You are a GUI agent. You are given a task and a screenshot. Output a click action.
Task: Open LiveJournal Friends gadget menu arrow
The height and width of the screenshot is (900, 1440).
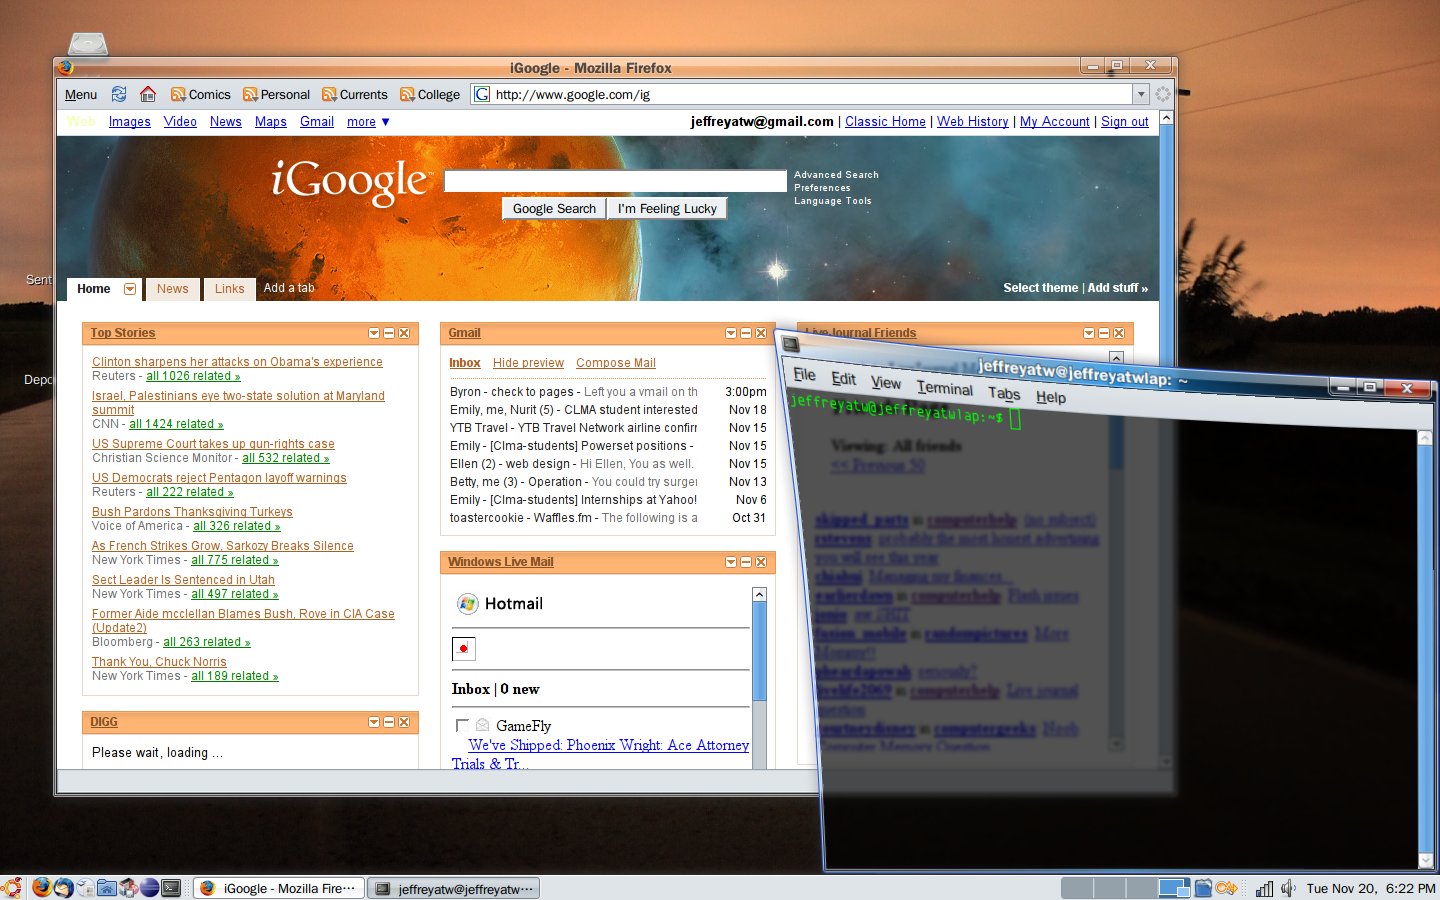[1089, 333]
